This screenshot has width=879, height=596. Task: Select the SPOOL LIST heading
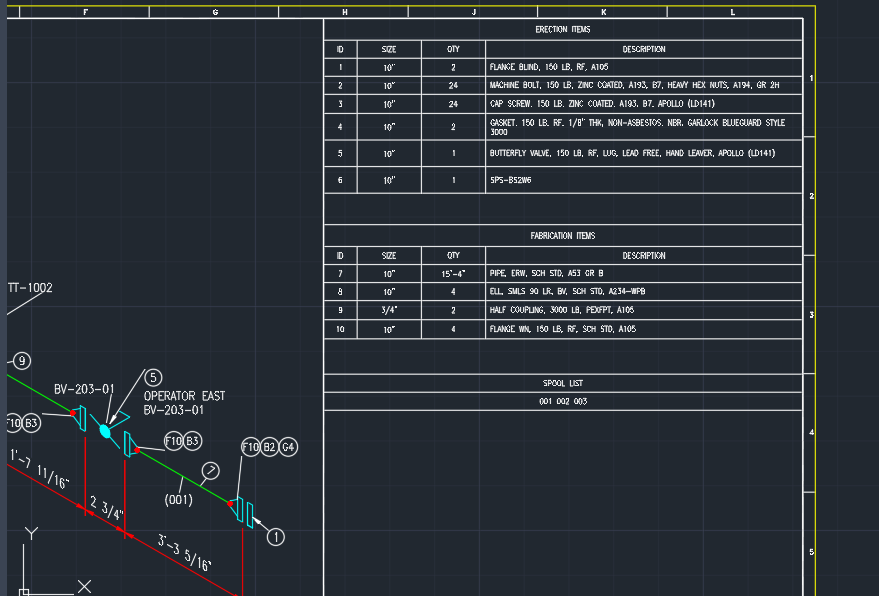pyautogui.click(x=562, y=383)
